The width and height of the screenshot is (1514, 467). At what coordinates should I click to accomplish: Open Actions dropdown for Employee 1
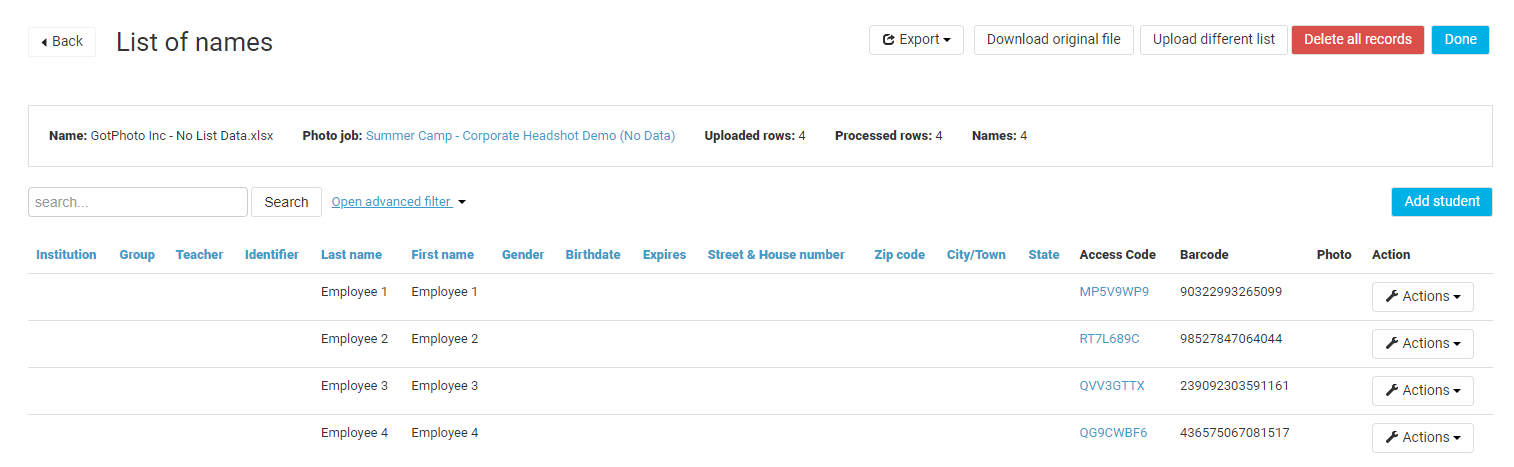[1422, 297]
